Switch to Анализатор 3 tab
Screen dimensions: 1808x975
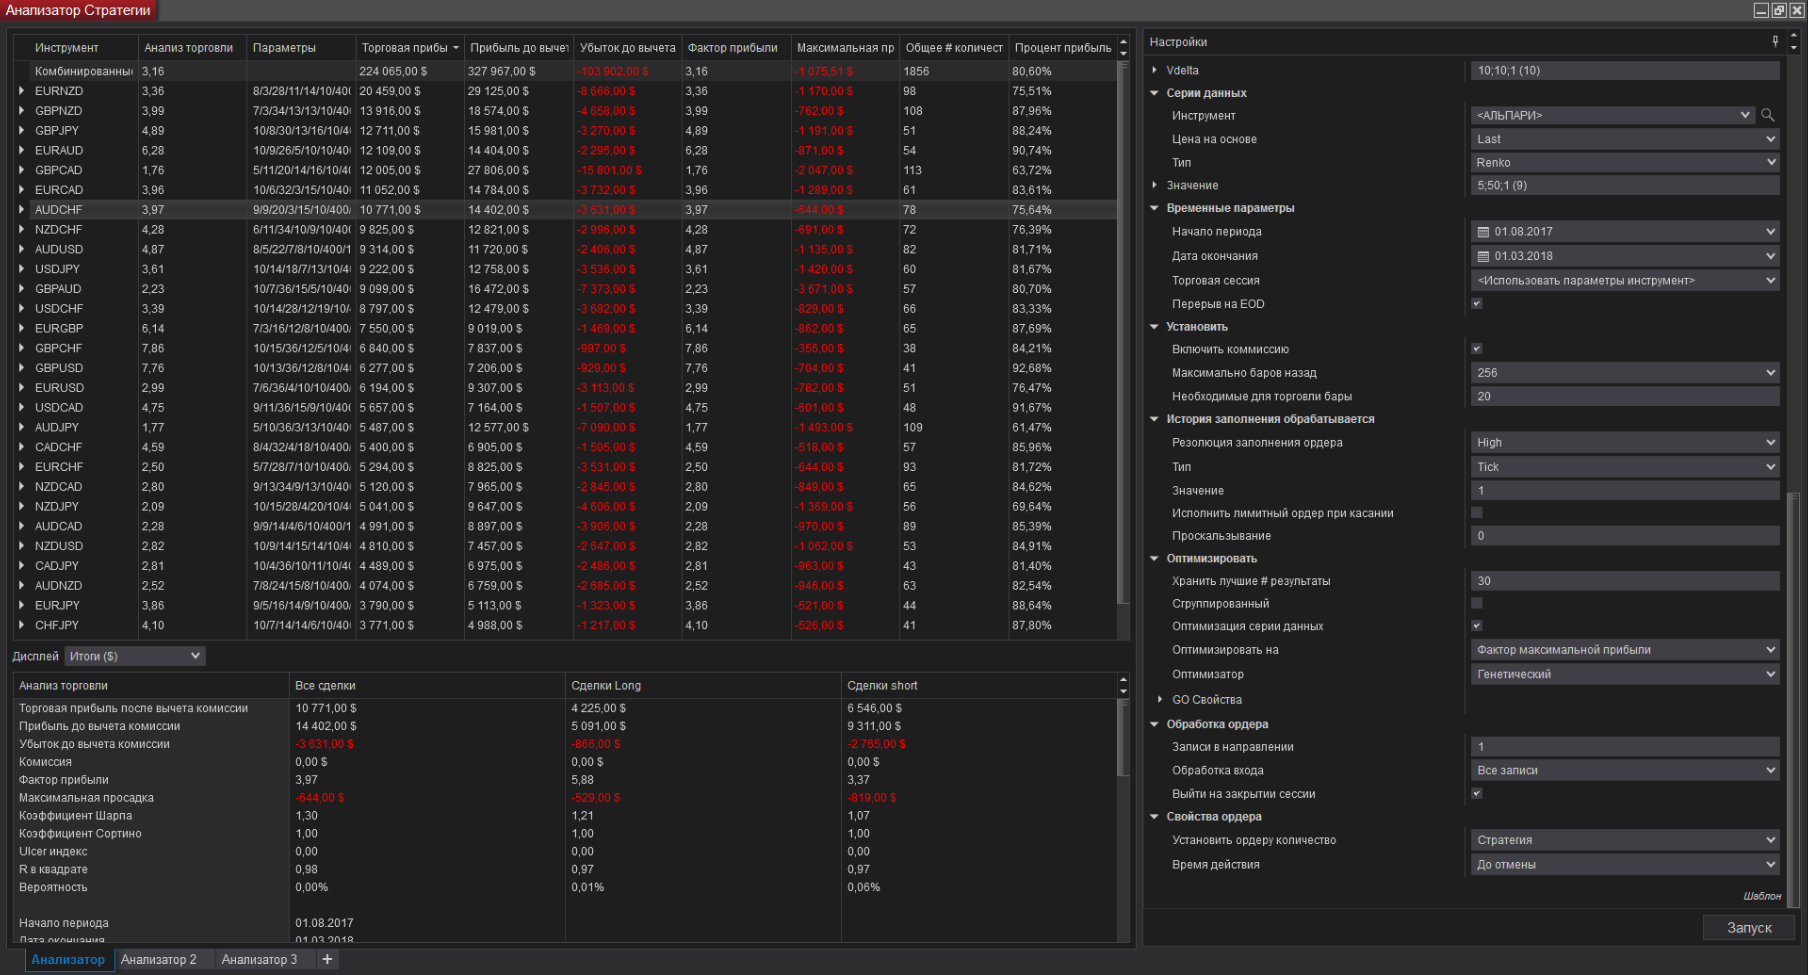tap(259, 959)
